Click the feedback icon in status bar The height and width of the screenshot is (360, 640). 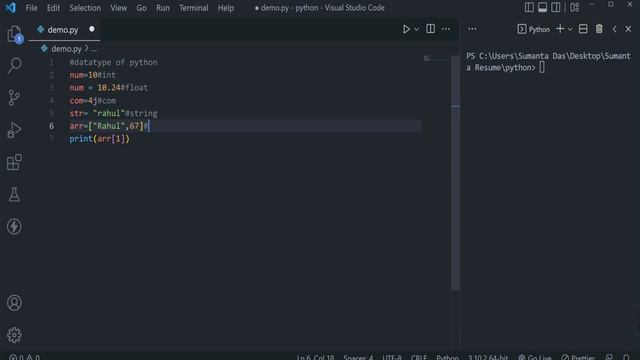609,357
